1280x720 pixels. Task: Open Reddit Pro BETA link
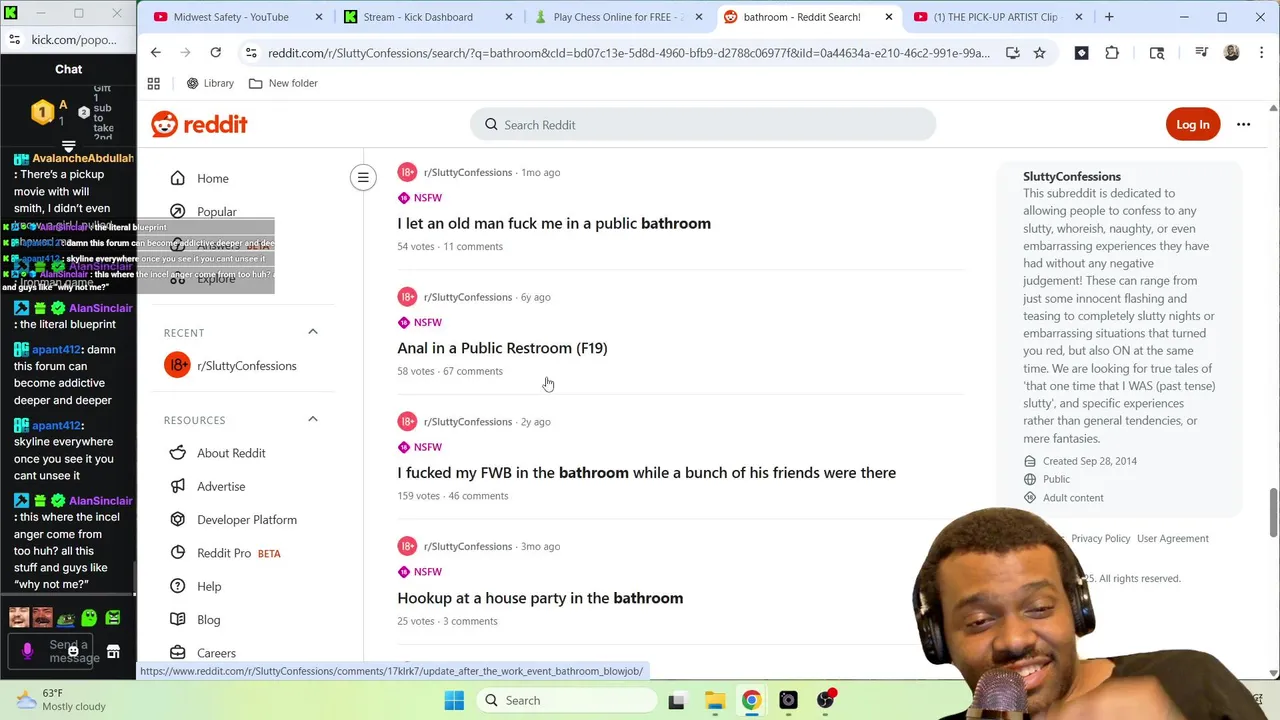(x=238, y=553)
